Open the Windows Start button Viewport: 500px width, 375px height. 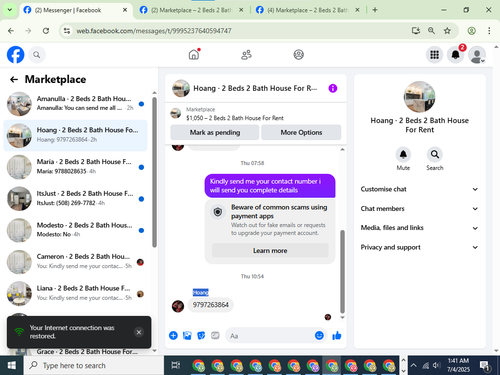pos(12,365)
